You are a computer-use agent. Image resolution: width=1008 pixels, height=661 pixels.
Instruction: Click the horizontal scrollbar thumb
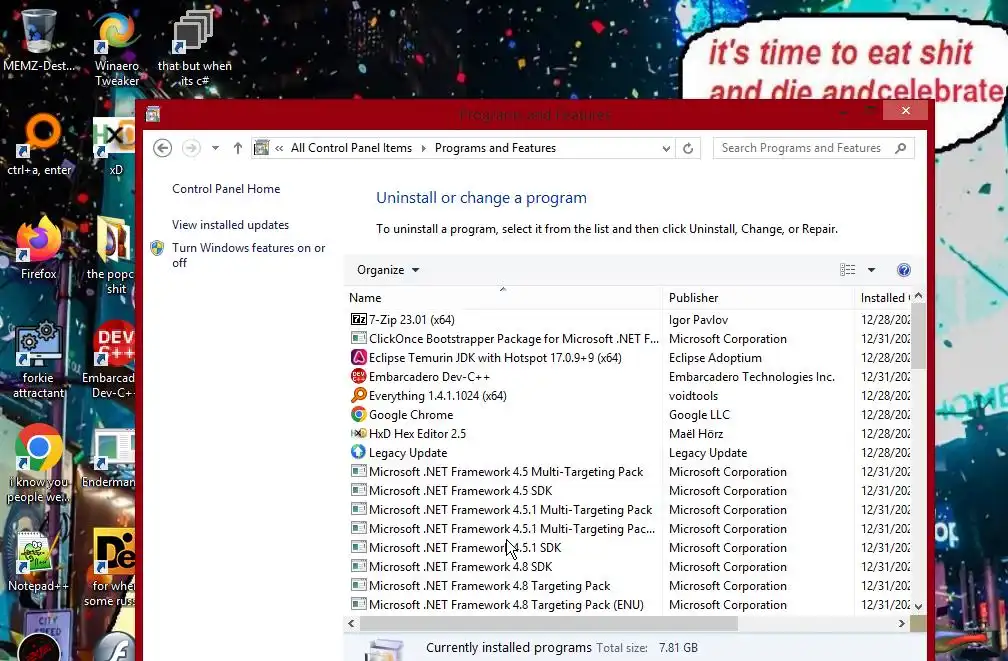pos(548,623)
